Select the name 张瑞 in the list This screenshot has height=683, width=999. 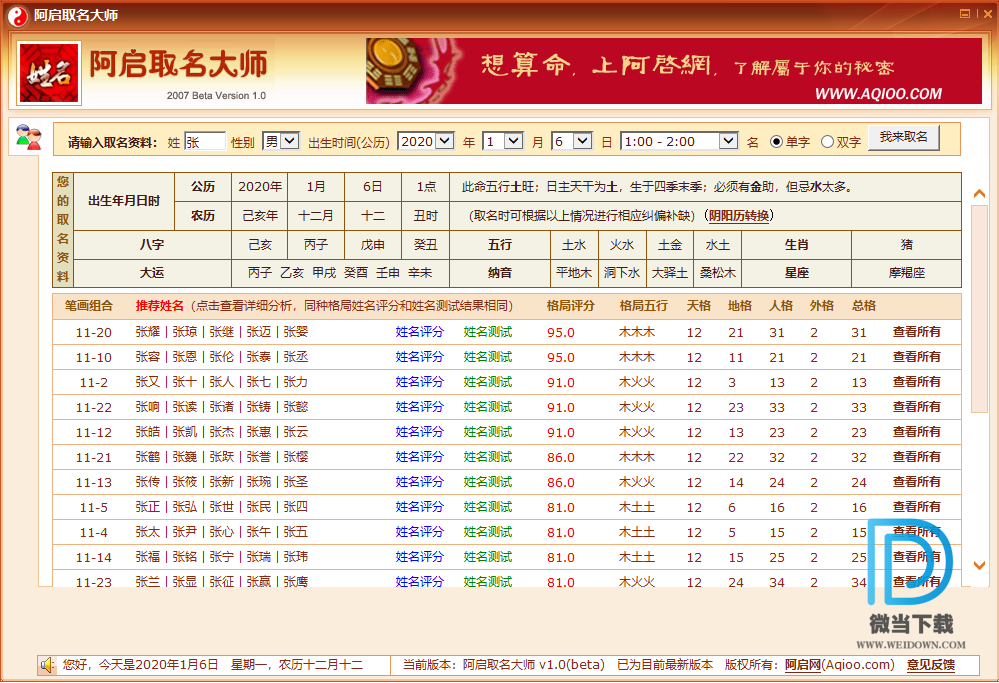[259, 557]
